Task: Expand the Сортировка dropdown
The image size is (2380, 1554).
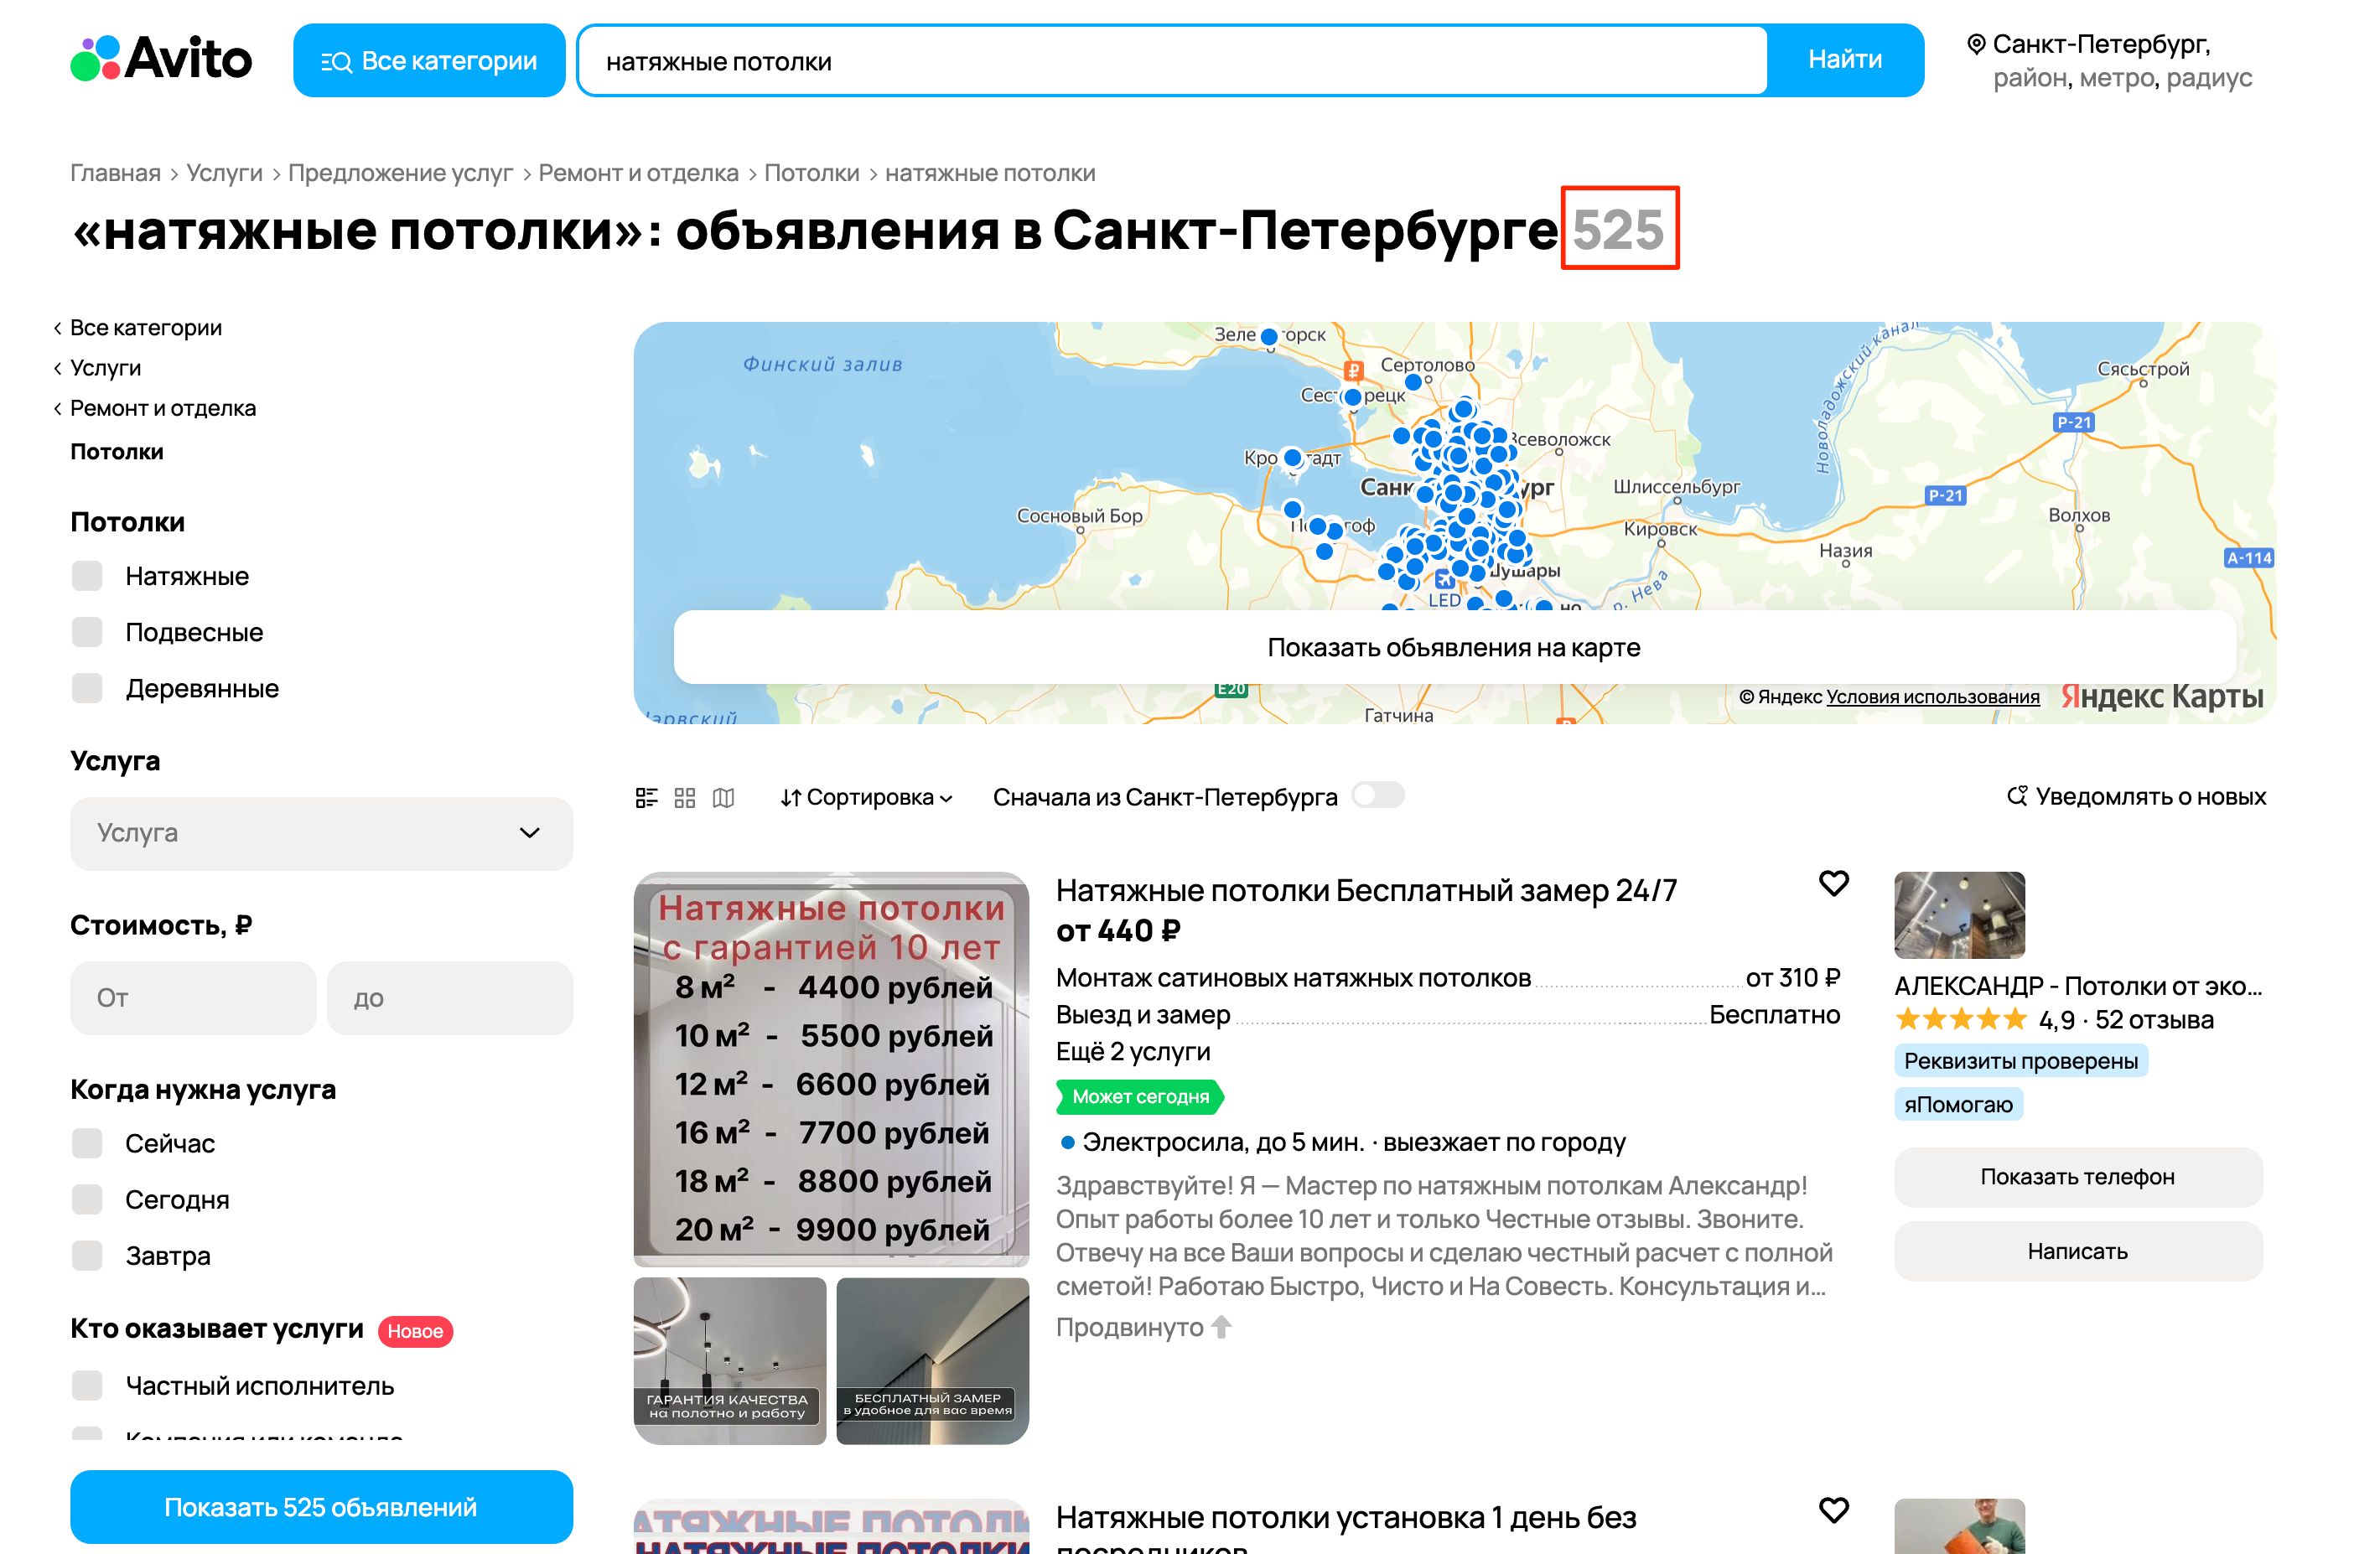Action: (x=866, y=797)
